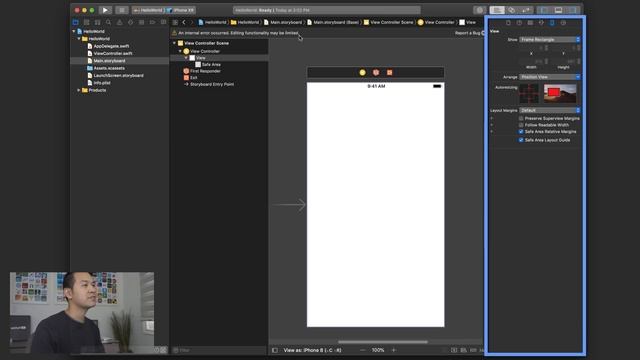This screenshot has height=360, width=640.
Task: Select HelloWorld scheme in toolbar
Action: (x=148, y=10)
